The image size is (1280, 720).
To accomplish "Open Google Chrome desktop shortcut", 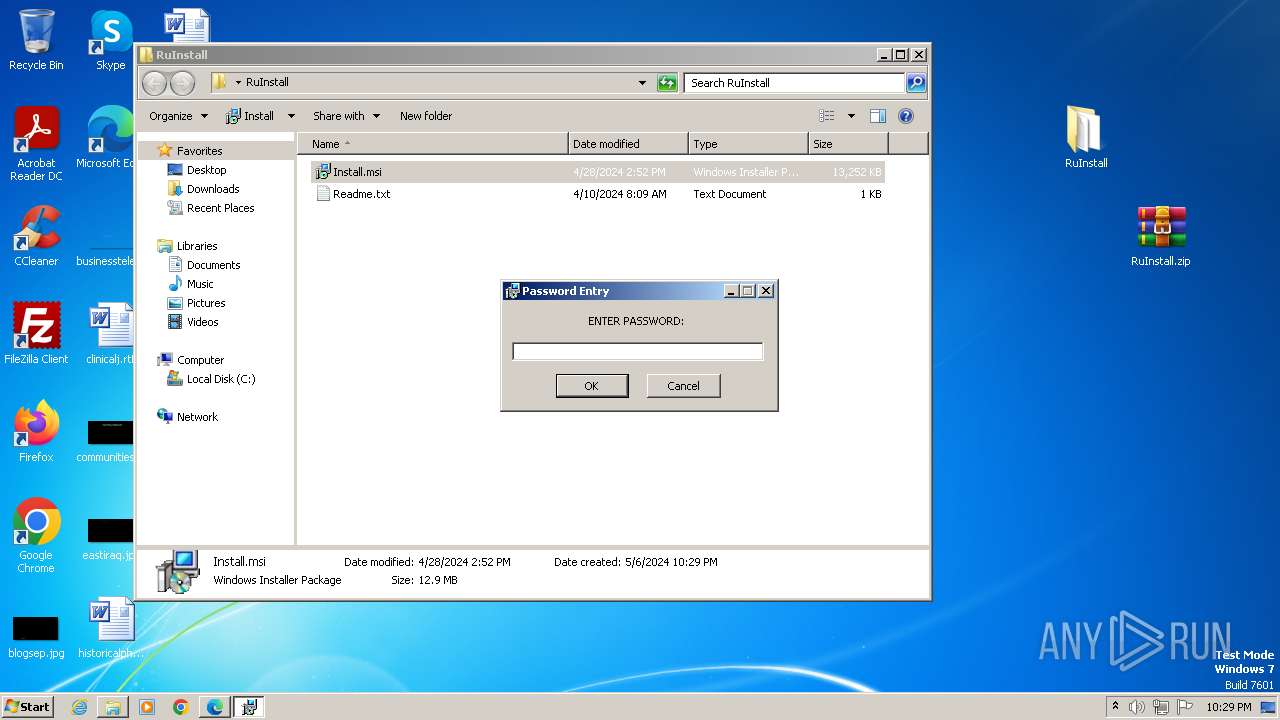I will [36, 536].
